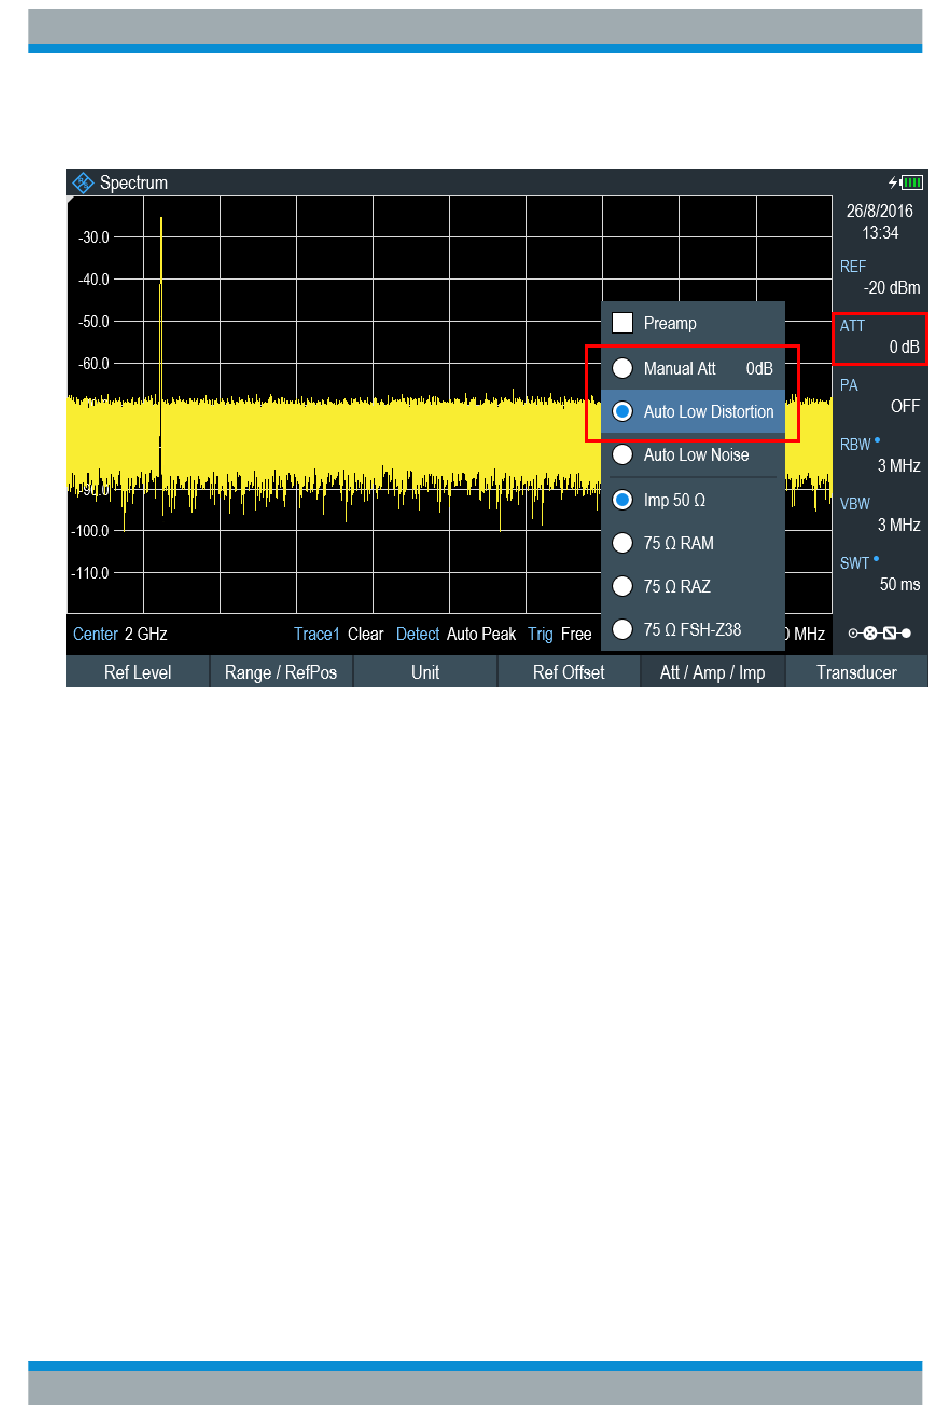Image resolution: width=950 pixels, height=1419 pixels.
Task: Choose 75 Ω RAM impedance
Action: click(x=693, y=543)
